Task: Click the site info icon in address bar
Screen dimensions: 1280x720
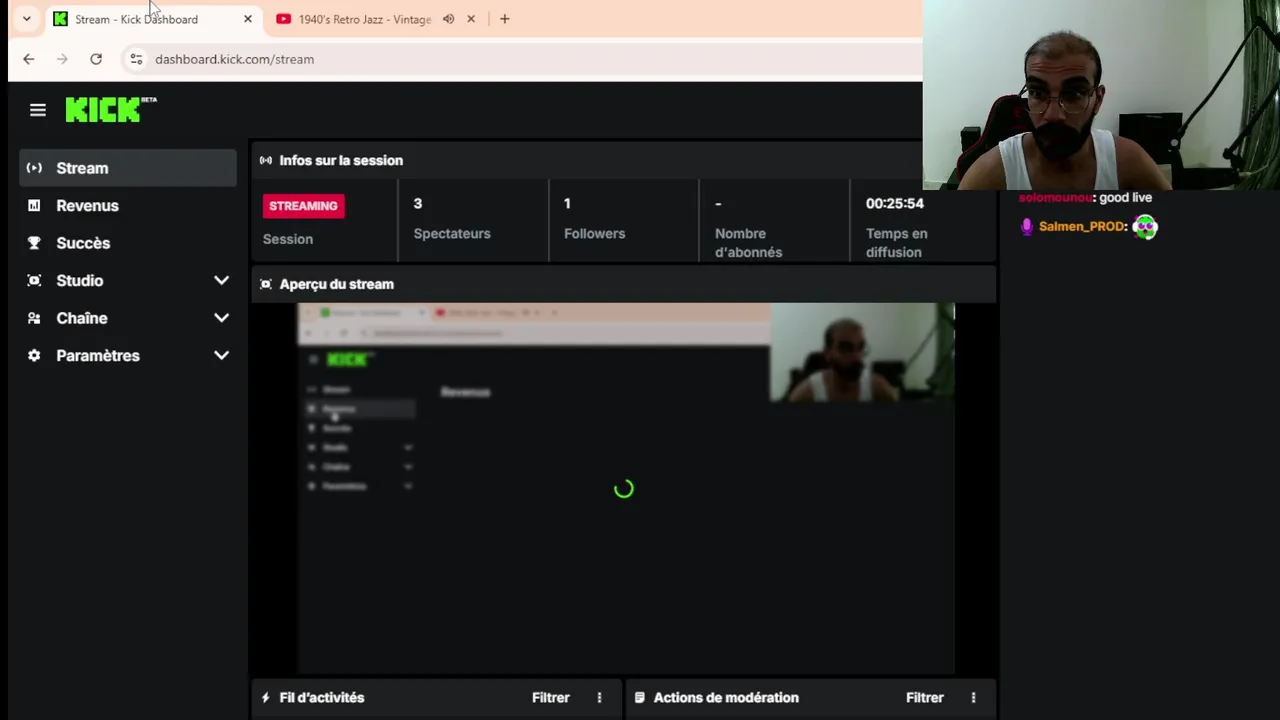Action: [x=137, y=59]
